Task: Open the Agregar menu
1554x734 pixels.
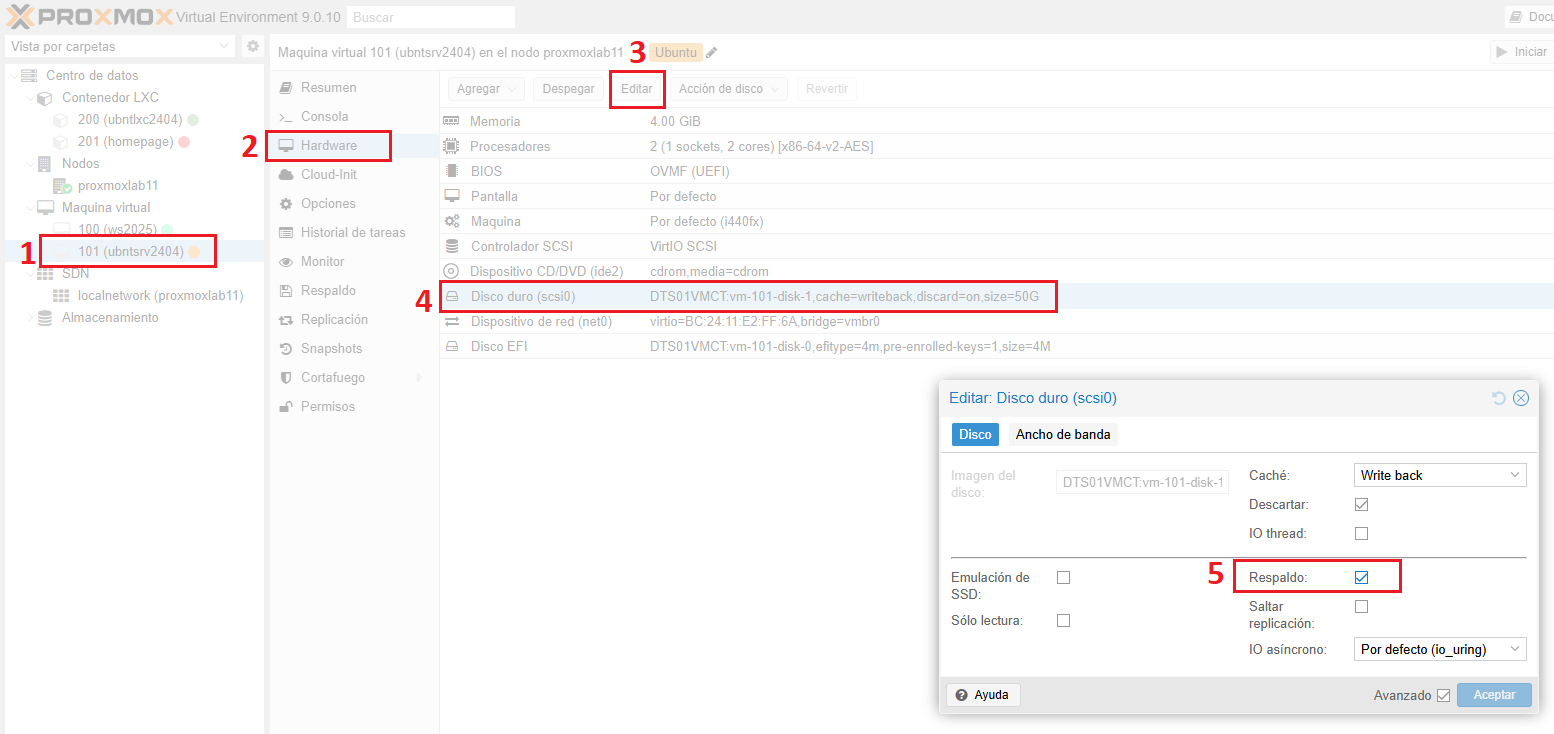Action: 486,88
